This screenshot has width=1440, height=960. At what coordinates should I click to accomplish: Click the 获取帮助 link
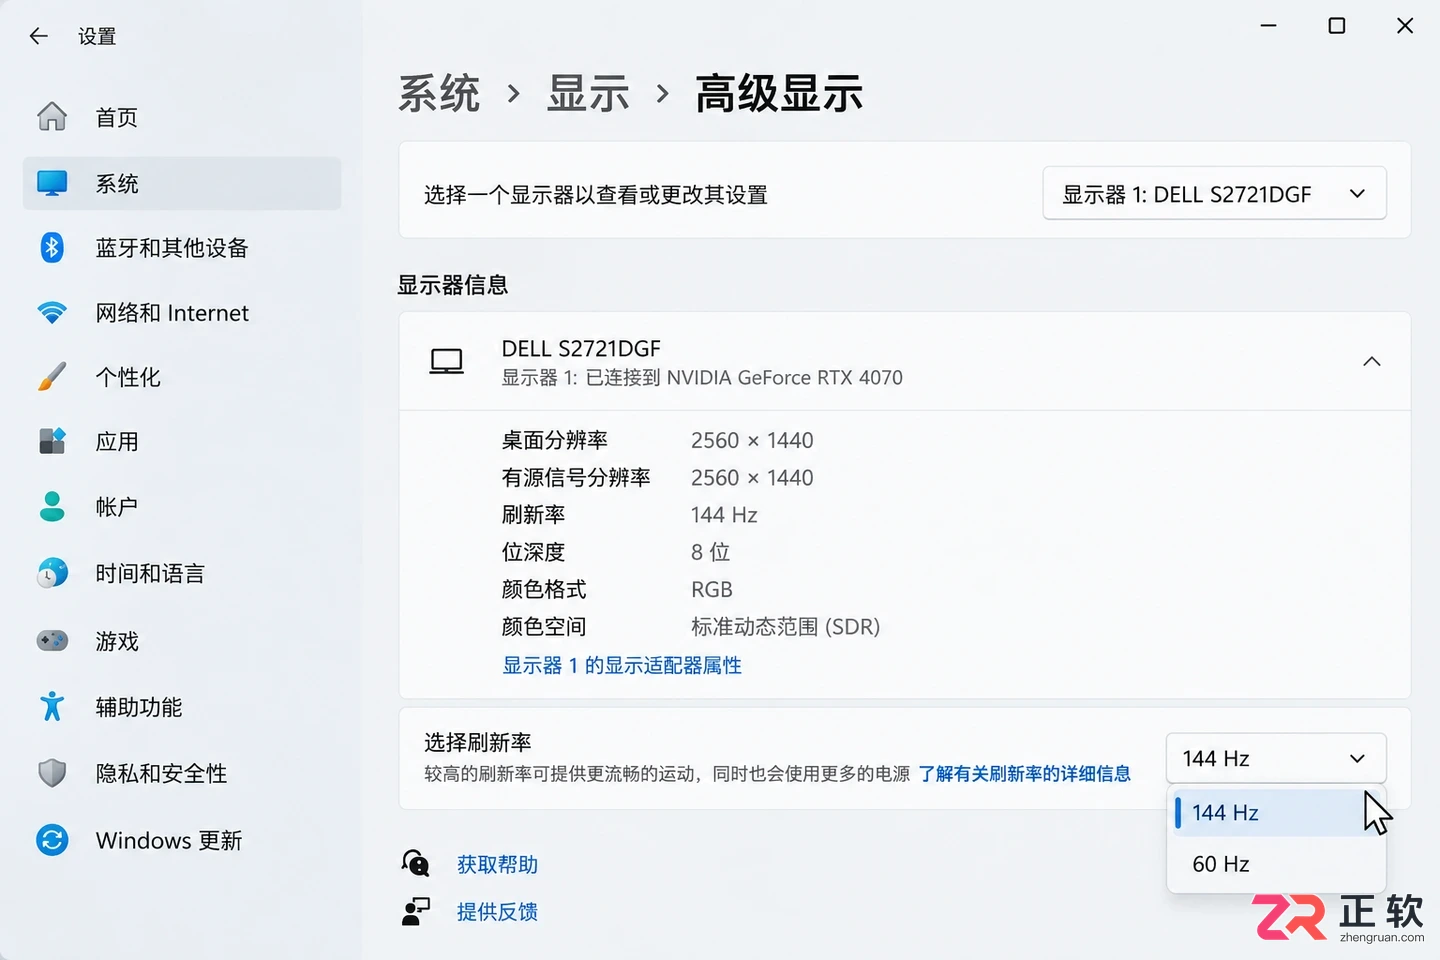click(x=498, y=864)
